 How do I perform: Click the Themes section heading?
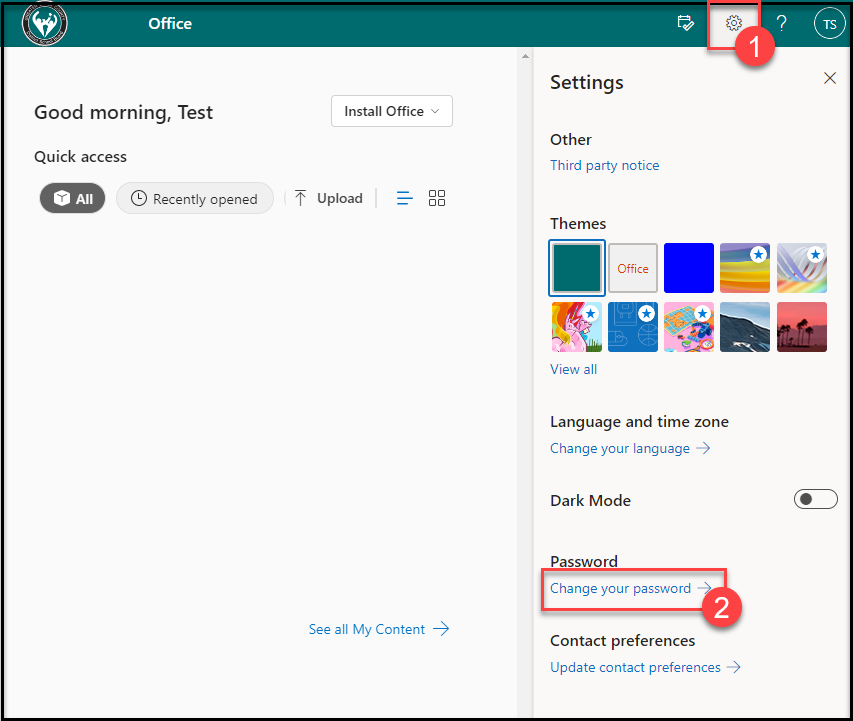pos(578,224)
